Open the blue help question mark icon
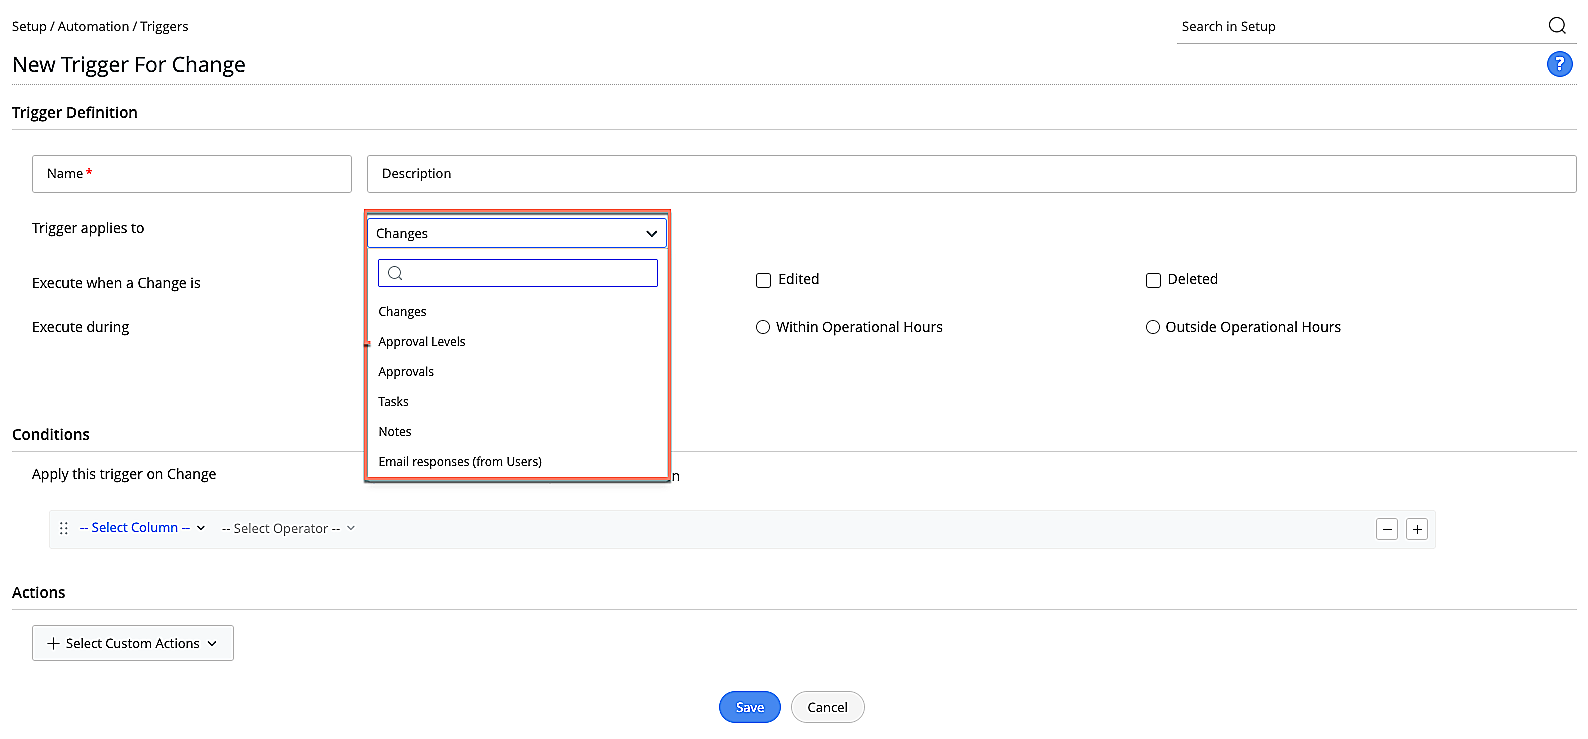 (1559, 64)
